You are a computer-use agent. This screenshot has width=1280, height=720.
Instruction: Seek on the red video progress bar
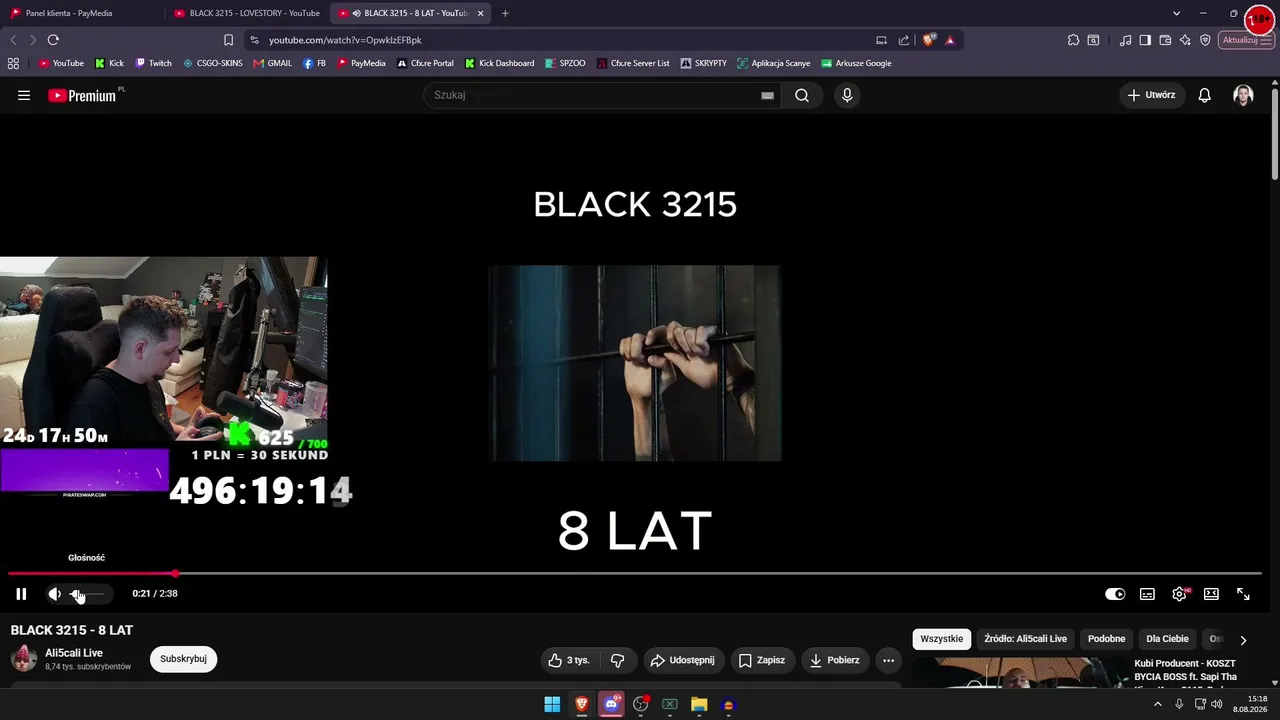(x=634, y=574)
